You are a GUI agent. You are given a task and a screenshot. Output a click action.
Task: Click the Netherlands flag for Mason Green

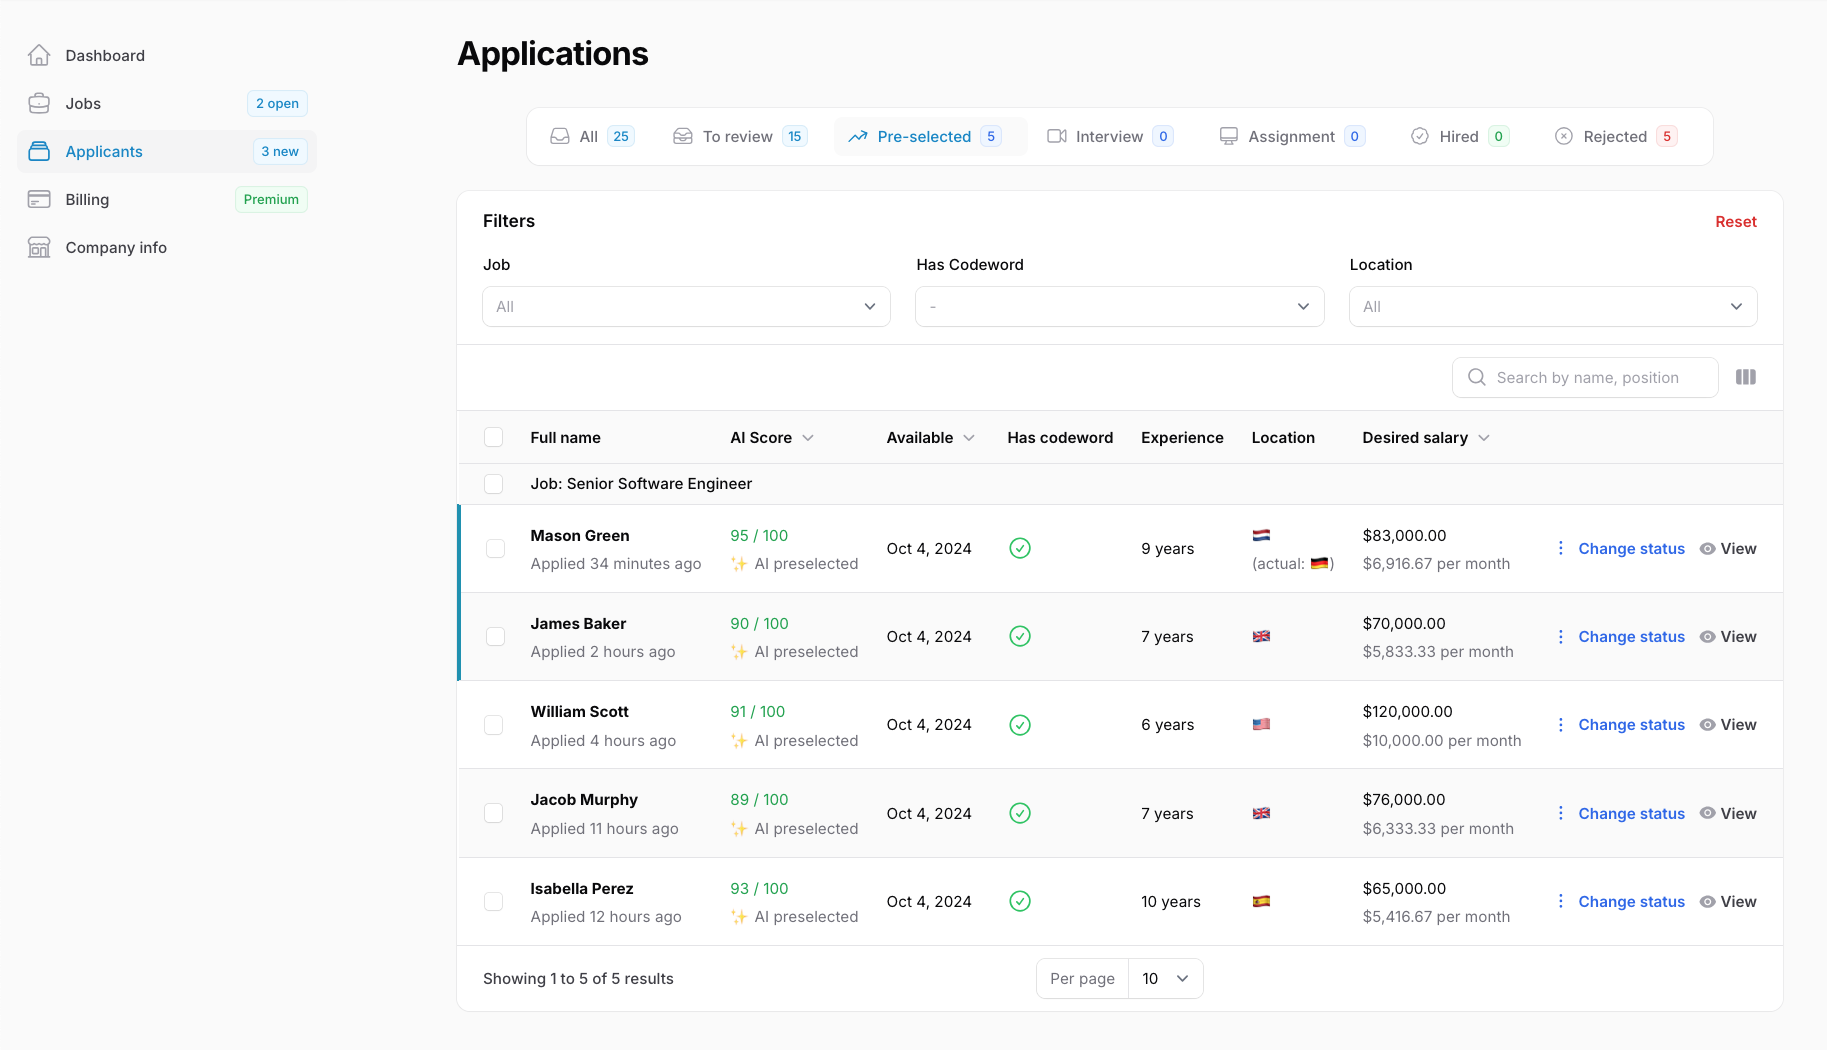[1262, 535]
